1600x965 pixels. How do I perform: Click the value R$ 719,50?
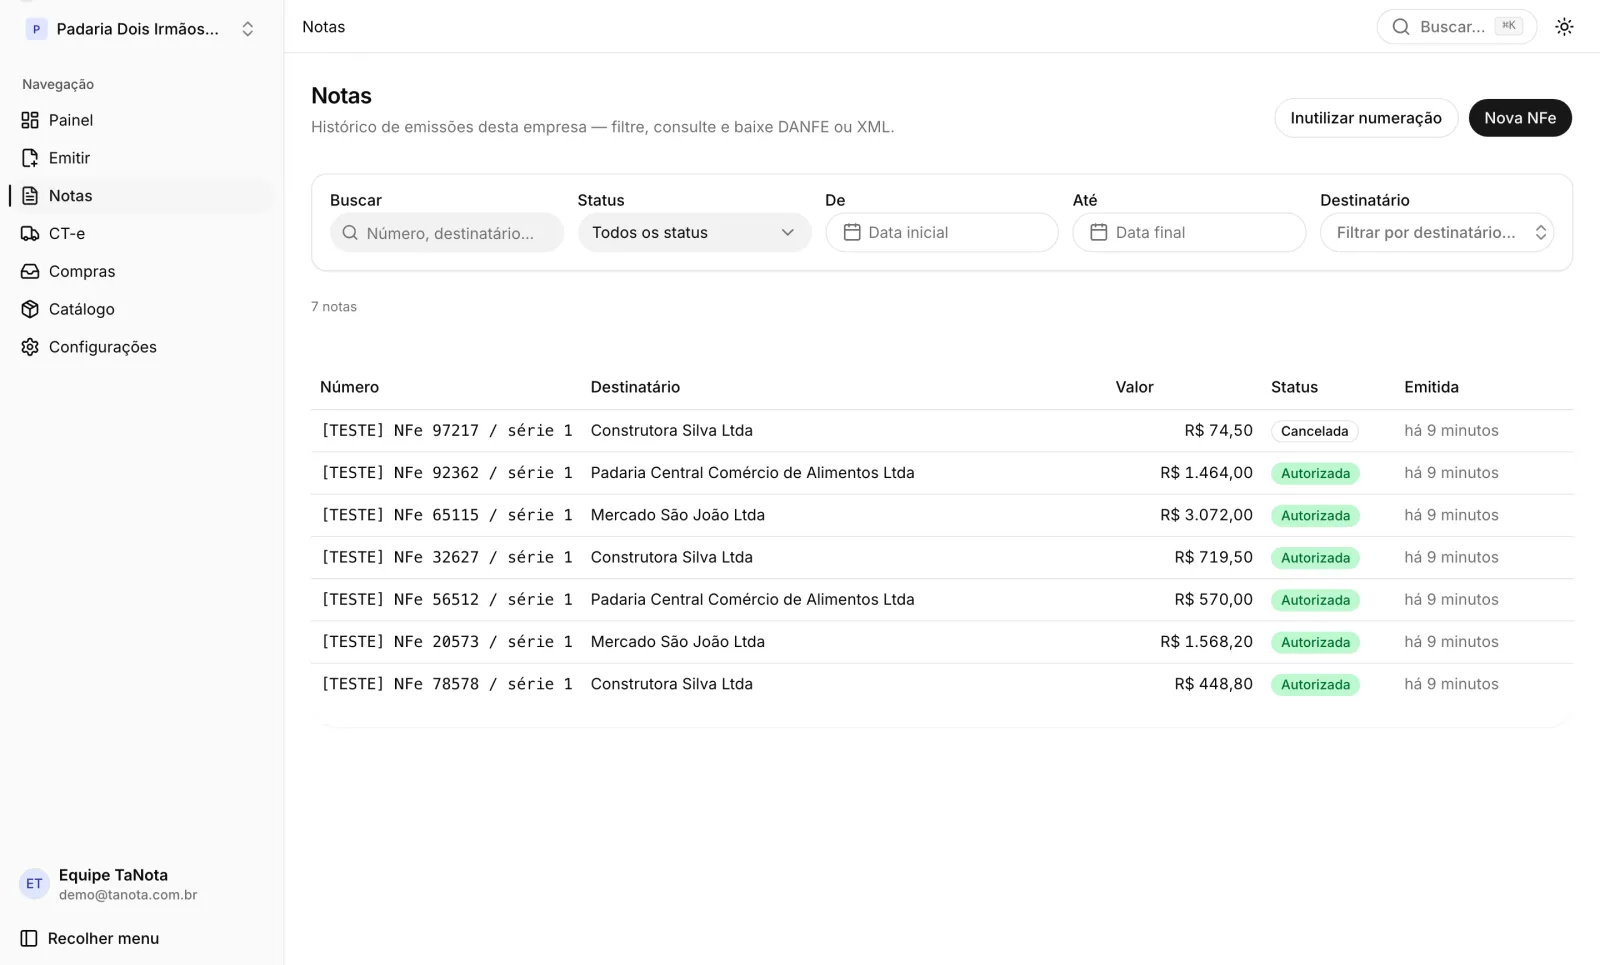pyautogui.click(x=1213, y=557)
